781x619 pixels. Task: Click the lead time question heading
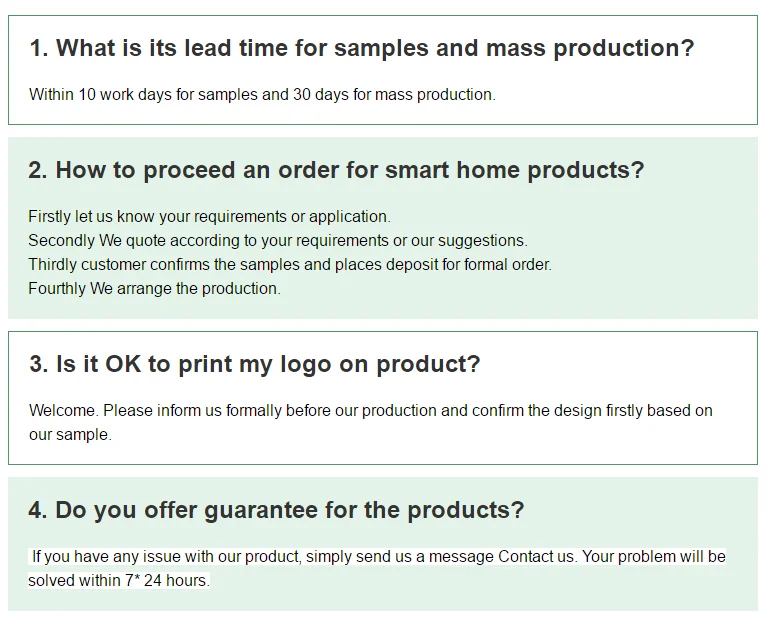click(x=361, y=48)
